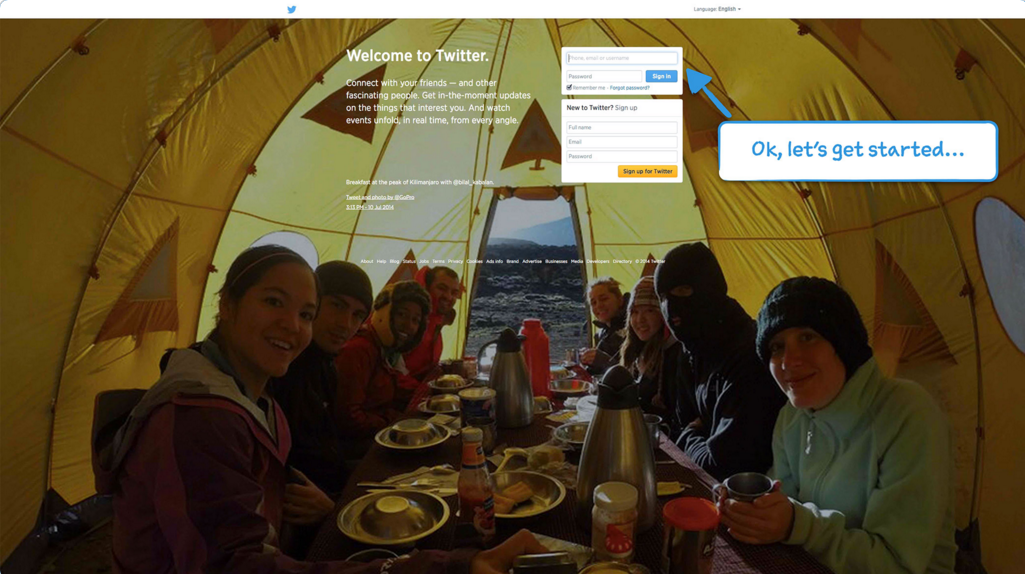The width and height of the screenshot is (1025, 574).
Task: Open the Privacy footer link
Action: click(x=456, y=262)
